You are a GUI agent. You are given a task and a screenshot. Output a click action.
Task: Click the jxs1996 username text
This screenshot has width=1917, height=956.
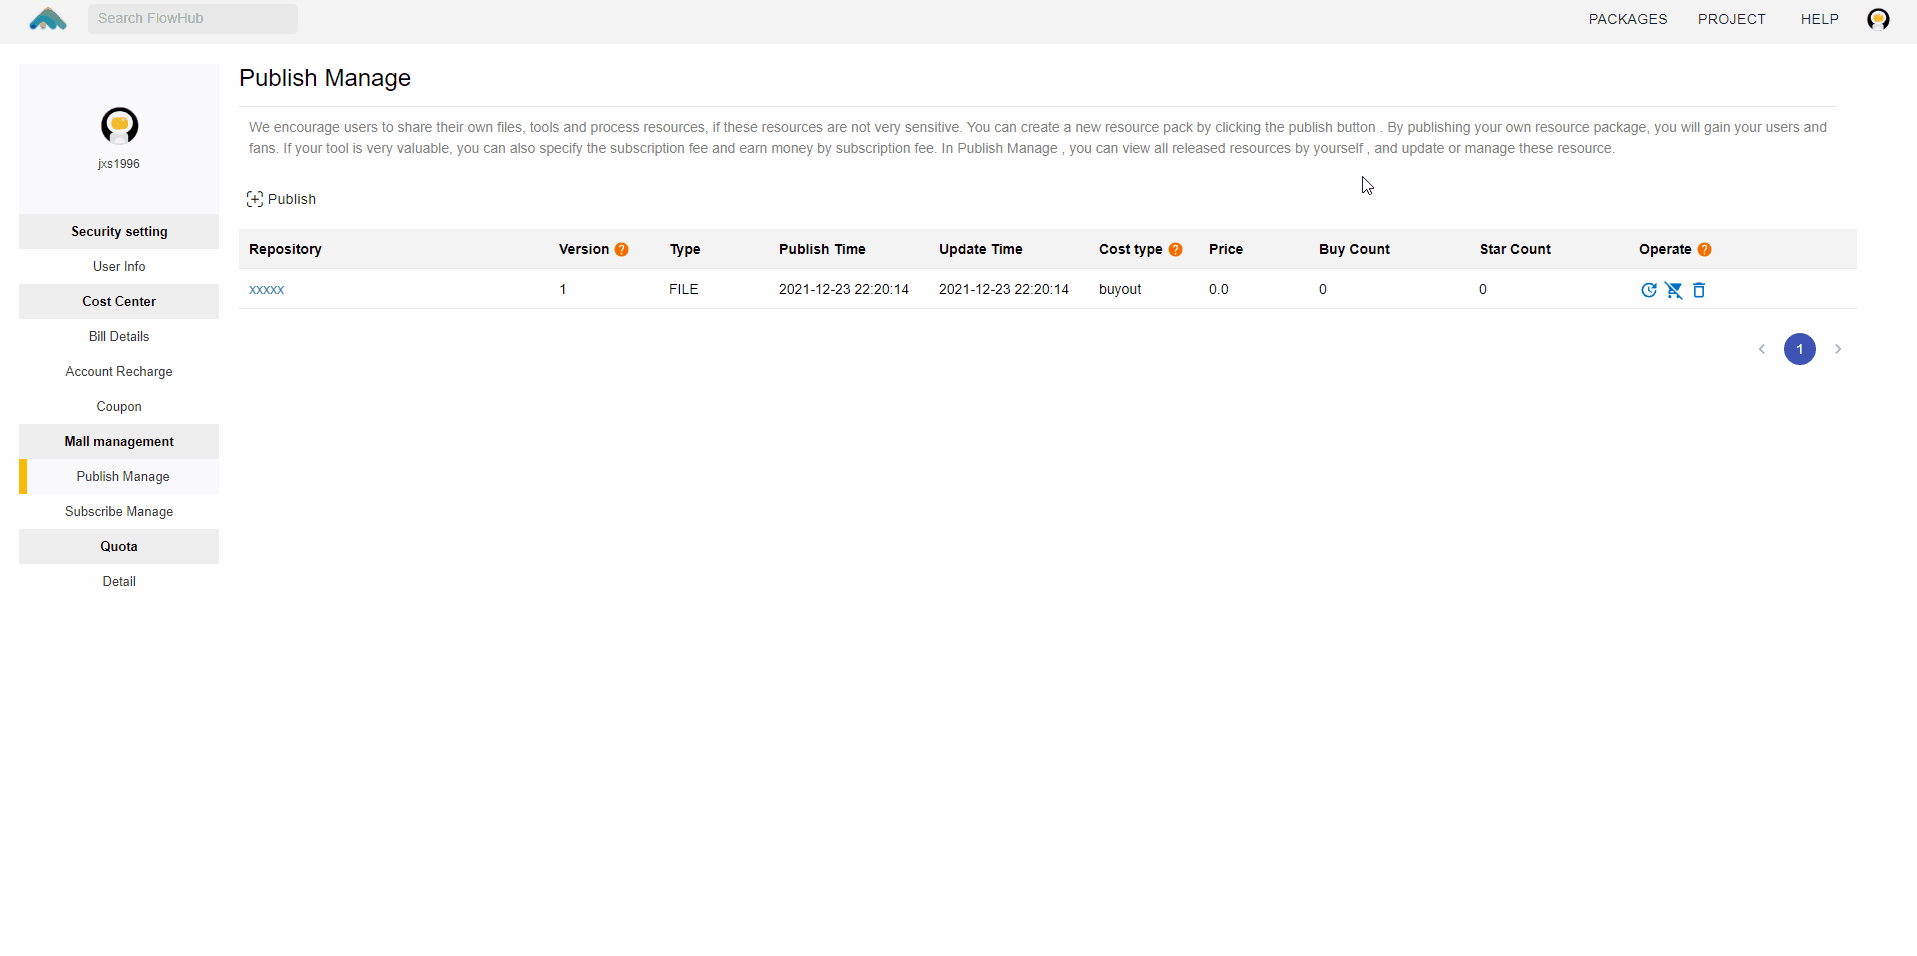pos(119,164)
